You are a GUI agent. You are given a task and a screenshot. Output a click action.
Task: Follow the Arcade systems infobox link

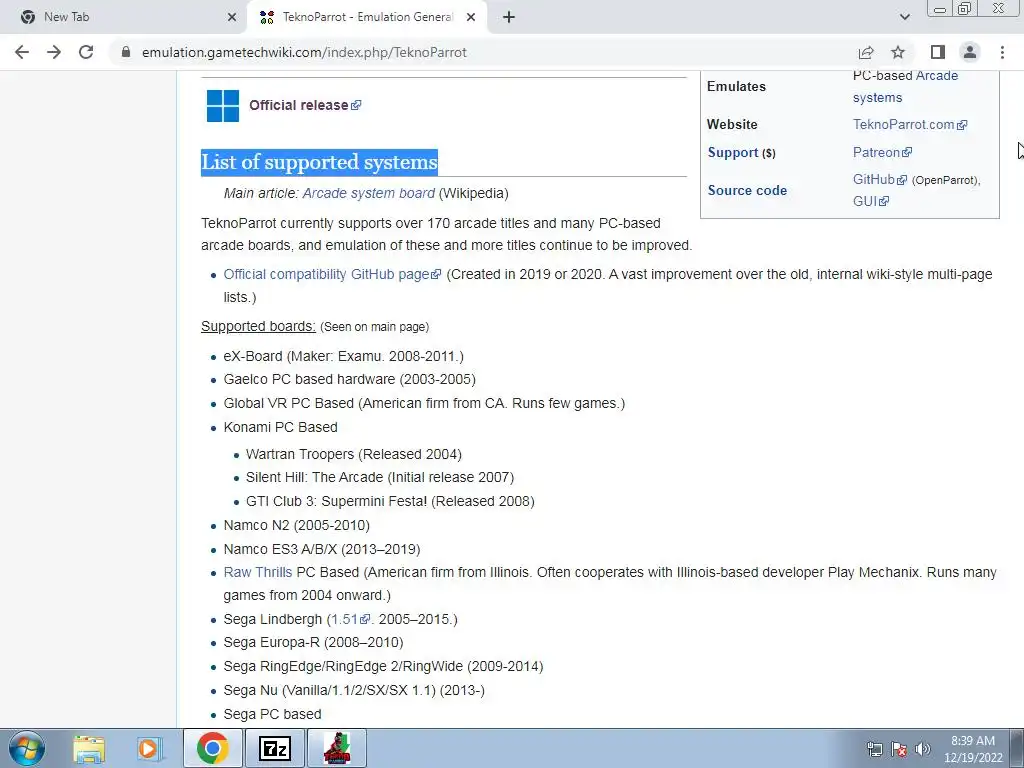(905, 86)
